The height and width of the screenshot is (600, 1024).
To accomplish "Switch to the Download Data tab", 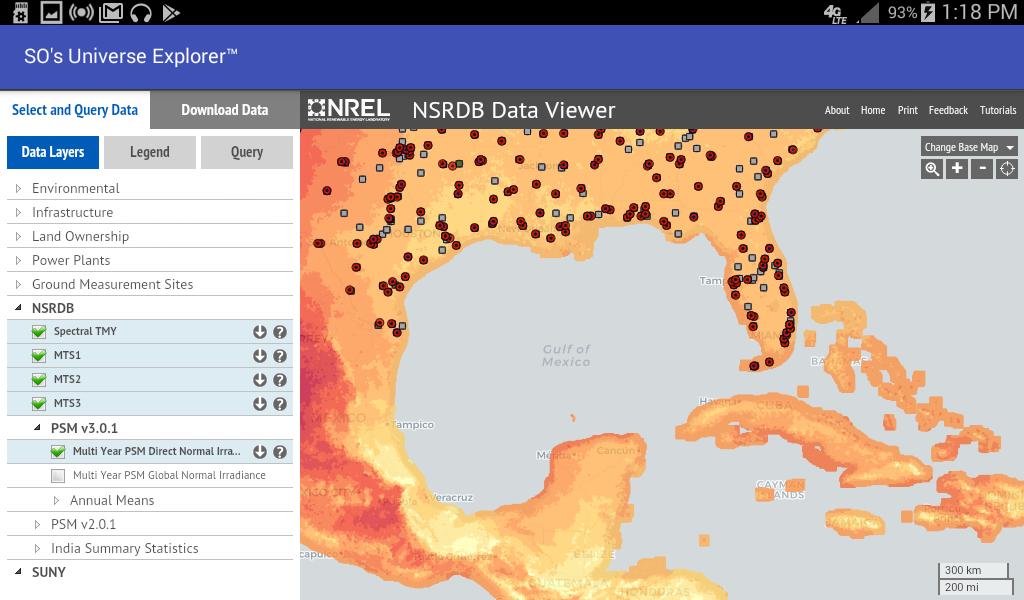I will tap(225, 110).
